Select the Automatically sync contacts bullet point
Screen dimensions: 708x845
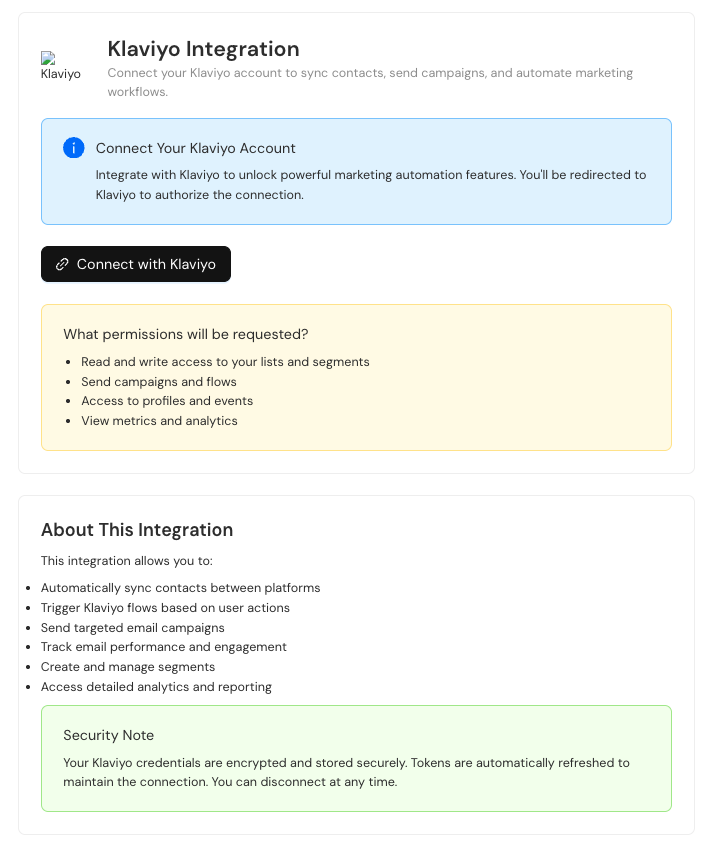point(180,588)
